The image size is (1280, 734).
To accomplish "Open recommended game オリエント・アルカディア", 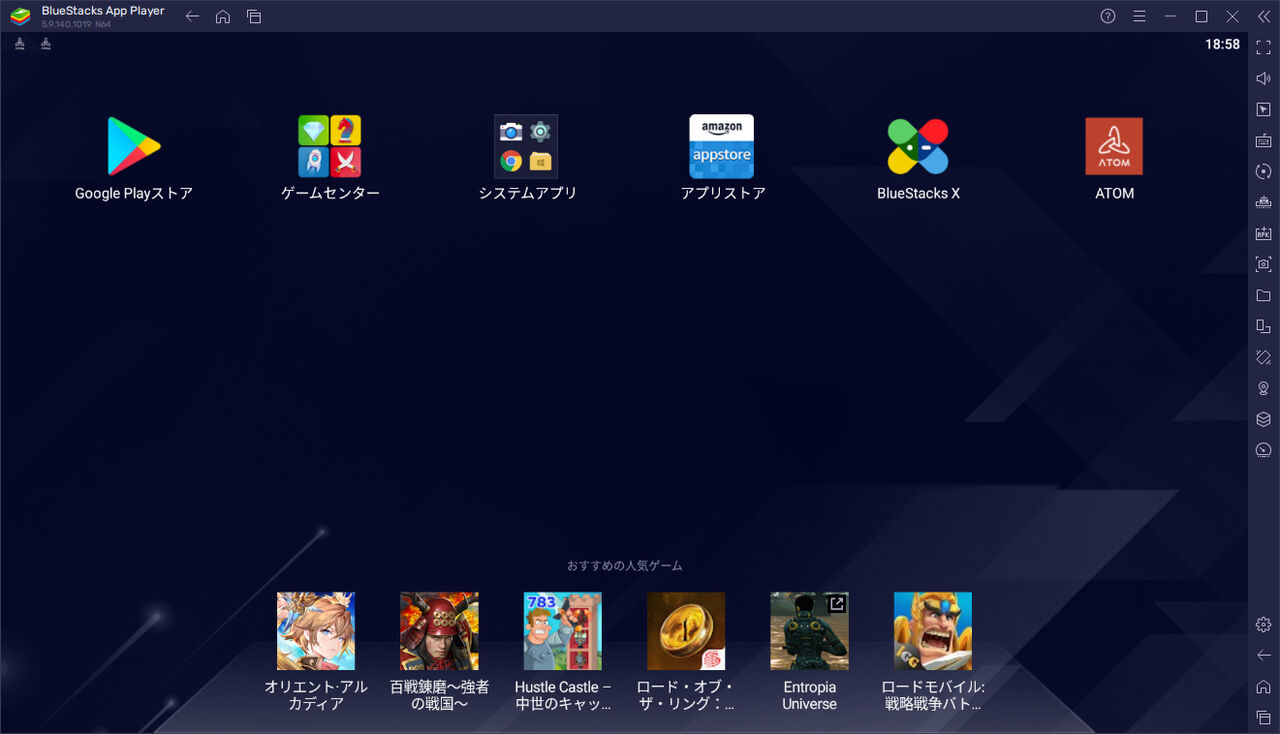I will pyautogui.click(x=316, y=631).
